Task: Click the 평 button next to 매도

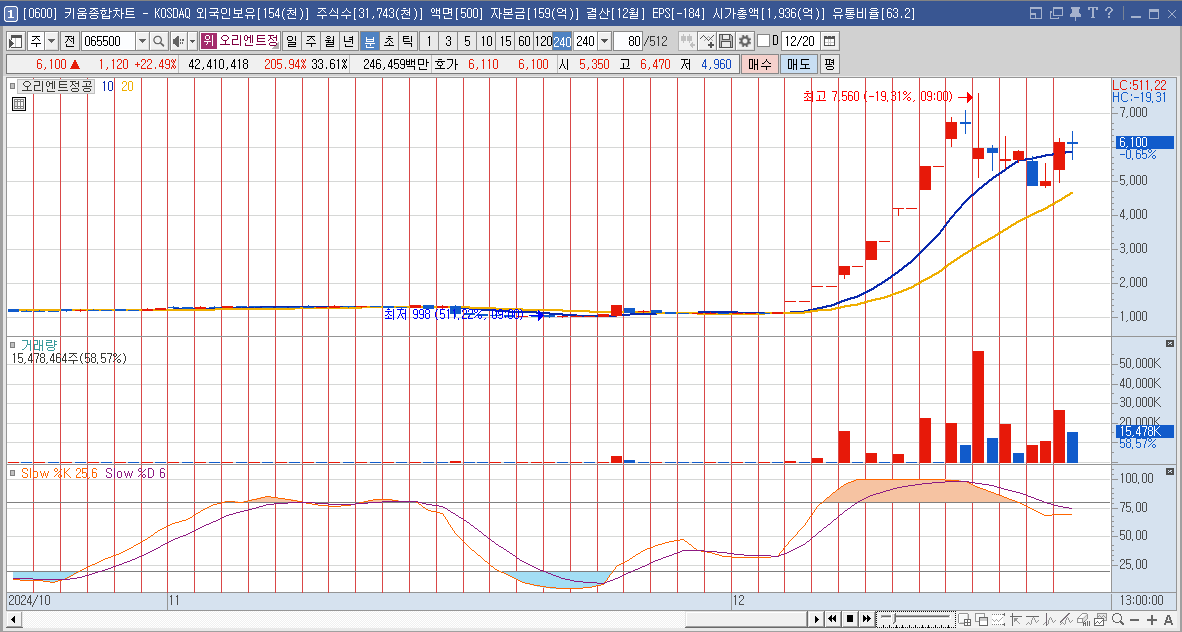Action: click(x=829, y=65)
